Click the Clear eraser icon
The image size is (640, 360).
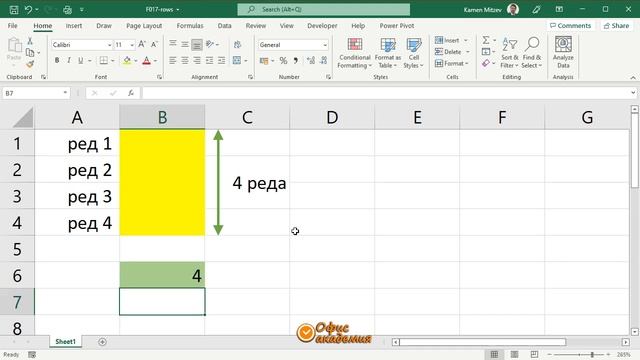(486, 63)
